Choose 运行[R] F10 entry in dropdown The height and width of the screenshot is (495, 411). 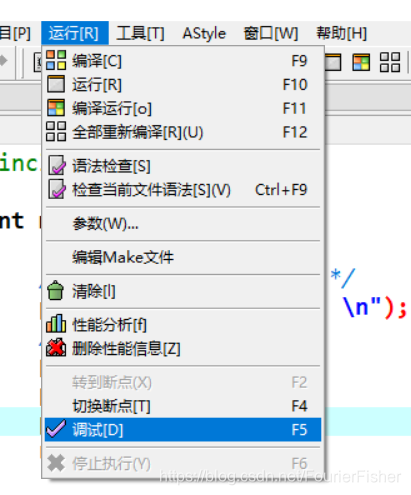click(183, 84)
